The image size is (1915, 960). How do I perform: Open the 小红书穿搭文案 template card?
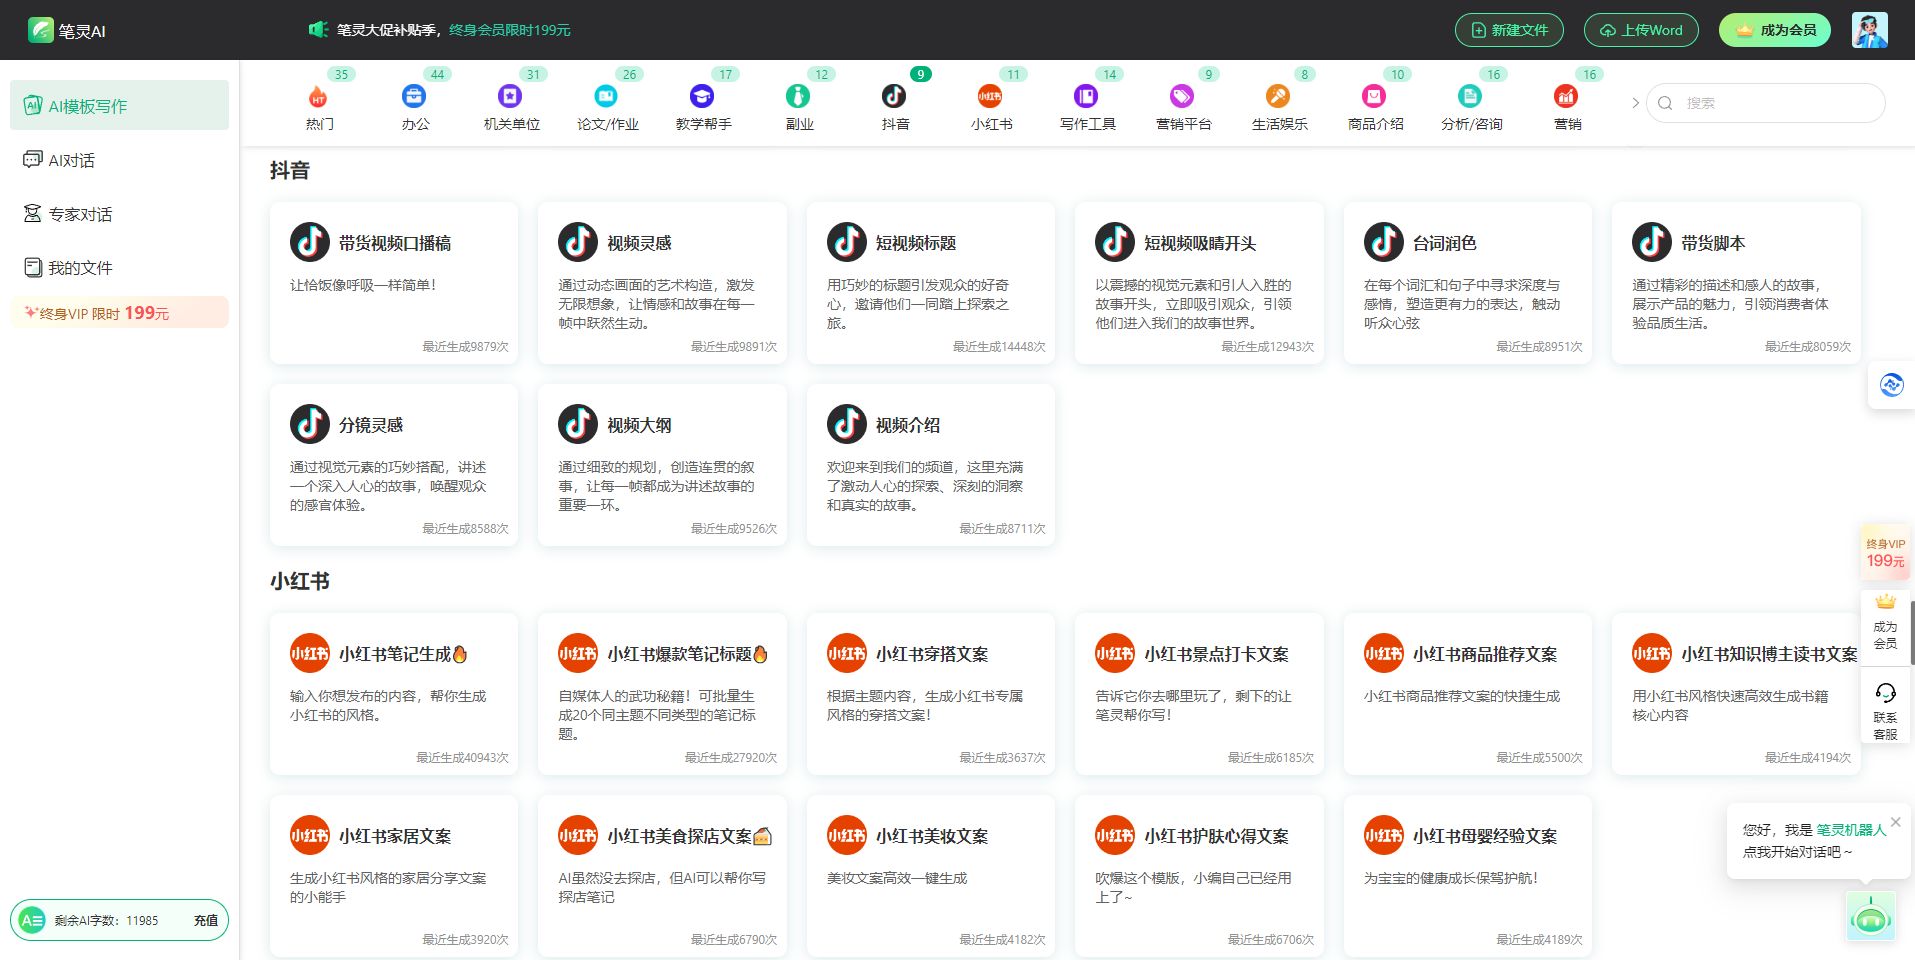tap(931, 693)
